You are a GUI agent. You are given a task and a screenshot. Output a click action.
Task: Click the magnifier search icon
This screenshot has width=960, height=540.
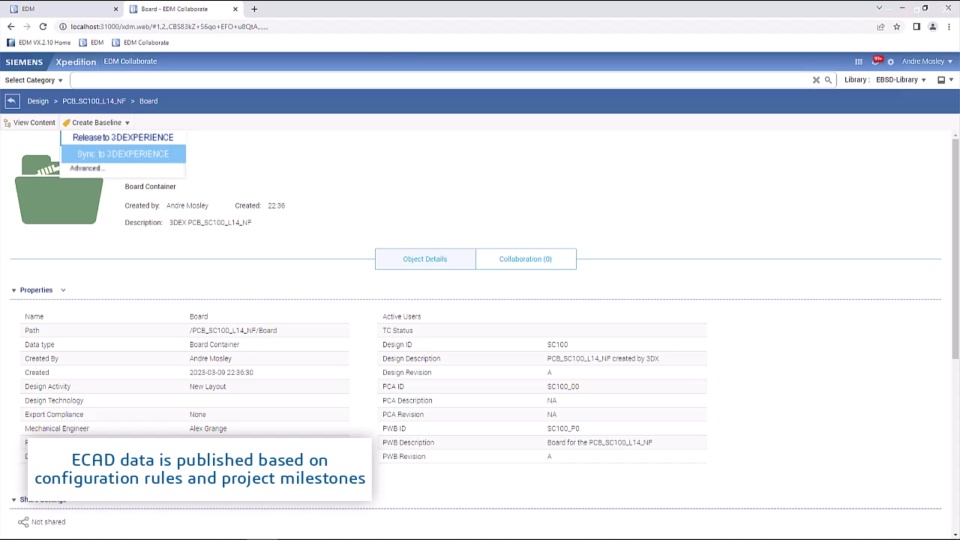click(828, 80)
